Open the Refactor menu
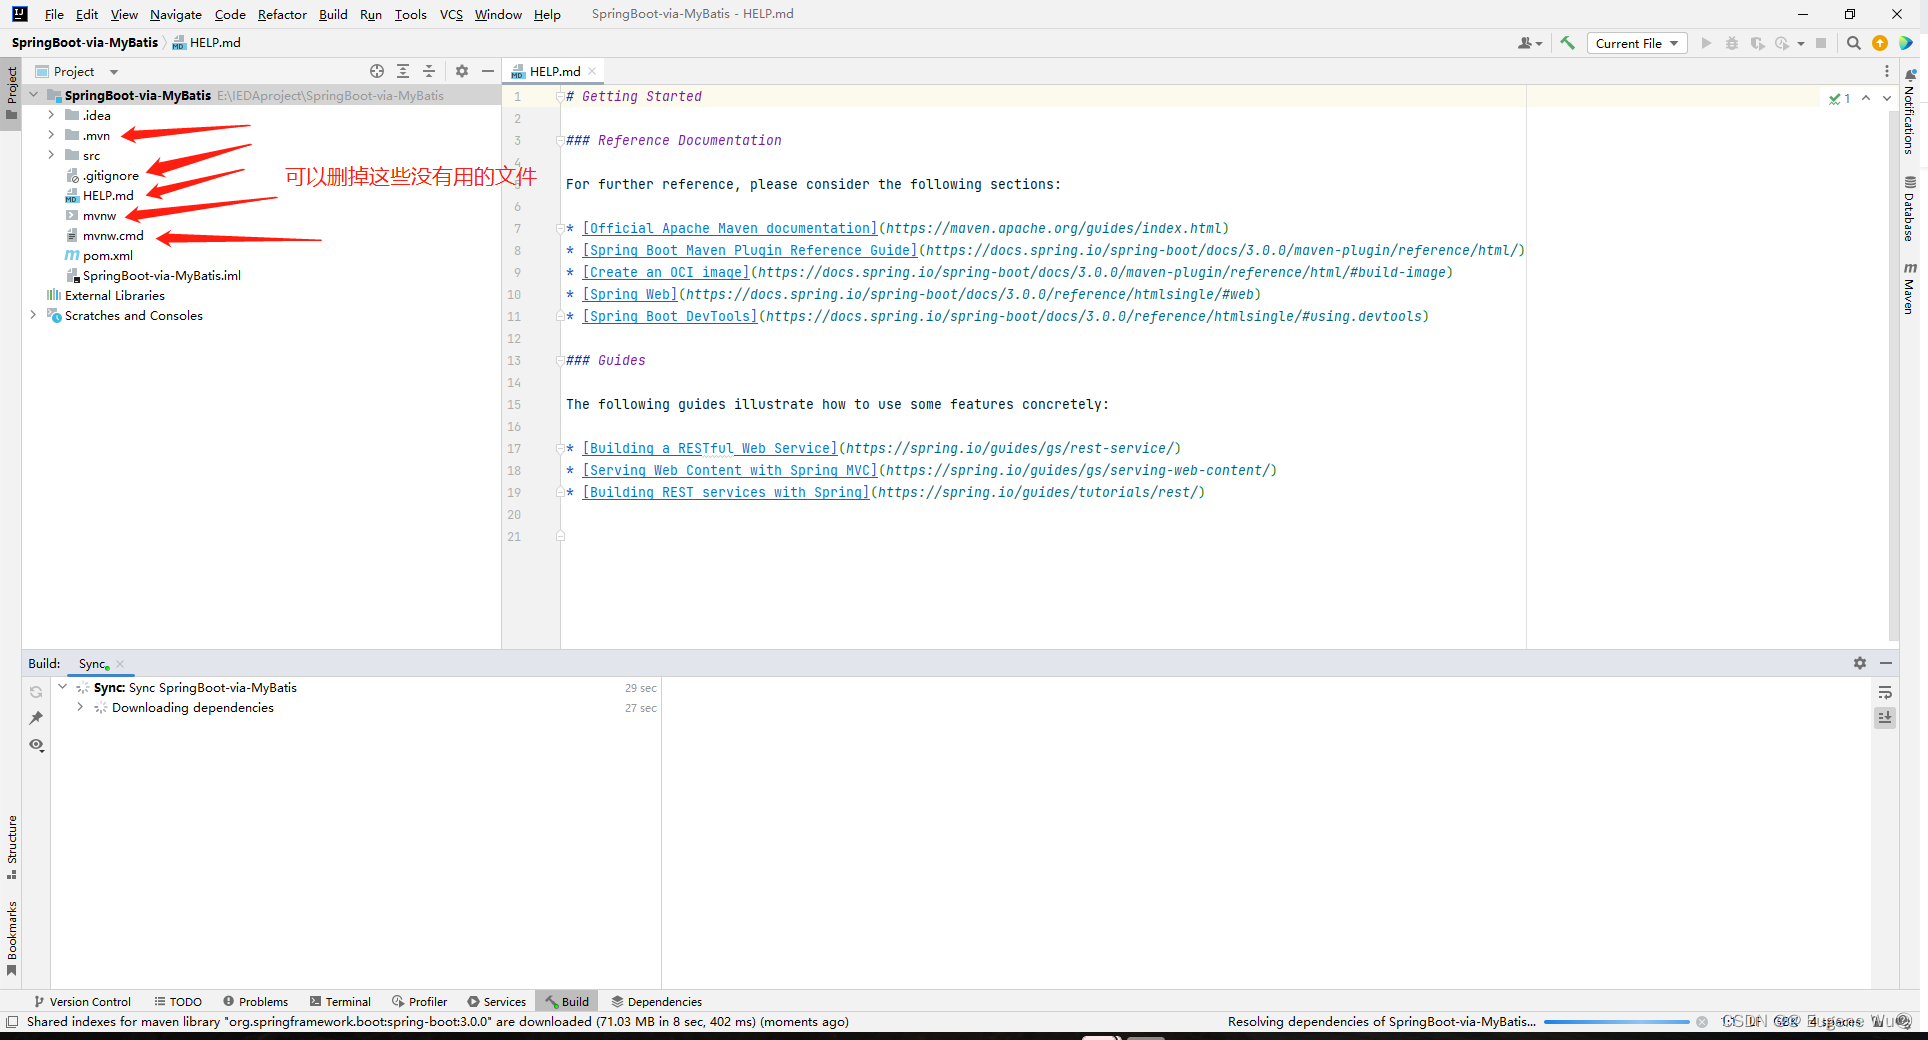The image size is (1928, 1040). pyautogui.click(x=282, y=14)
